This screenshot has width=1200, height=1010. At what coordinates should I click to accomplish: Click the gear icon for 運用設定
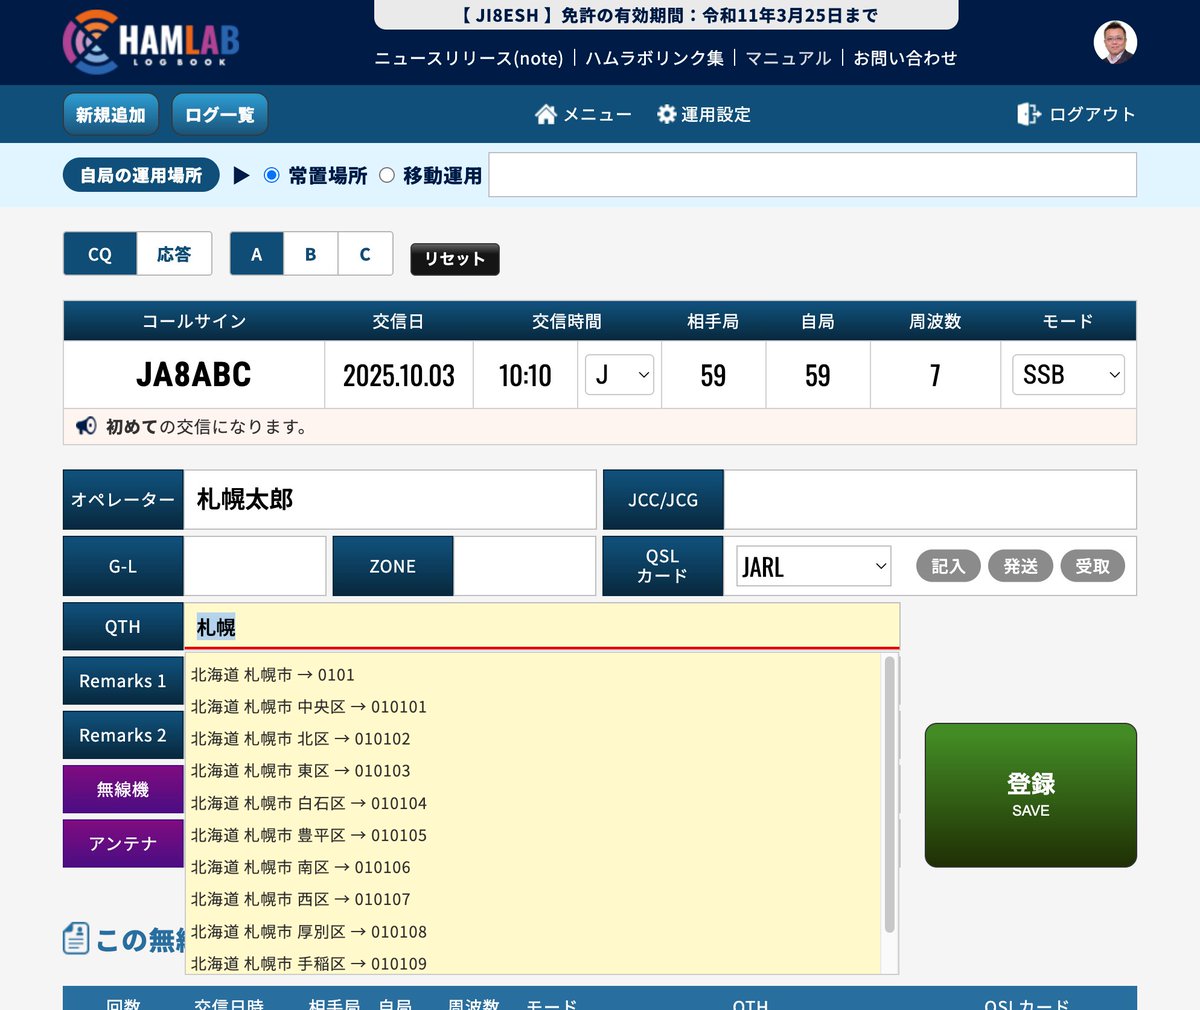tap(666, 114)
